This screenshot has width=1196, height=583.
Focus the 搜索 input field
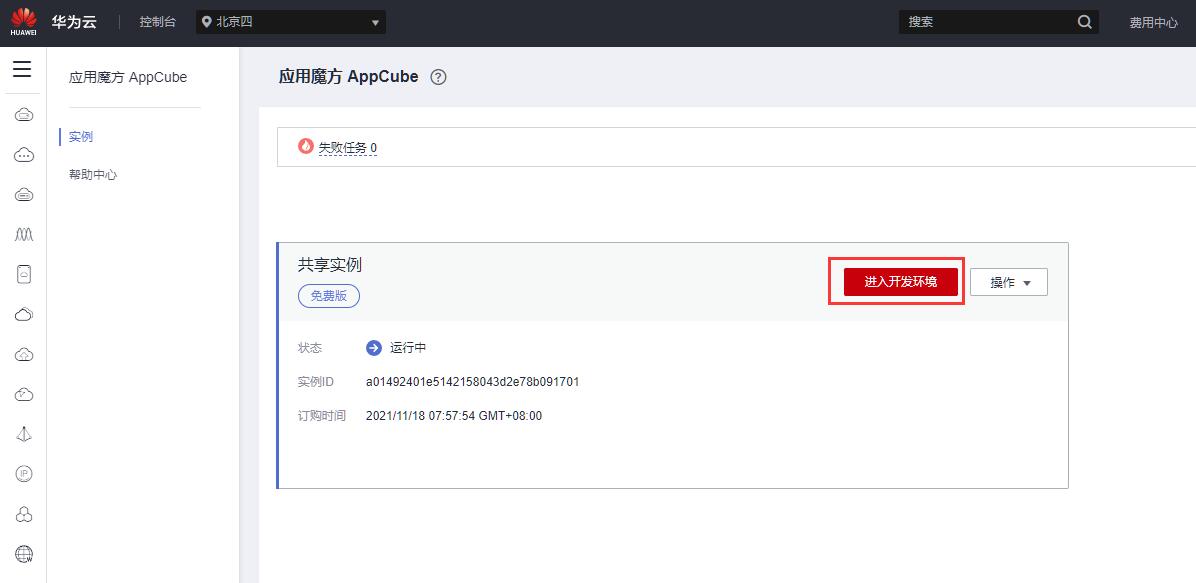click(988, 22)
